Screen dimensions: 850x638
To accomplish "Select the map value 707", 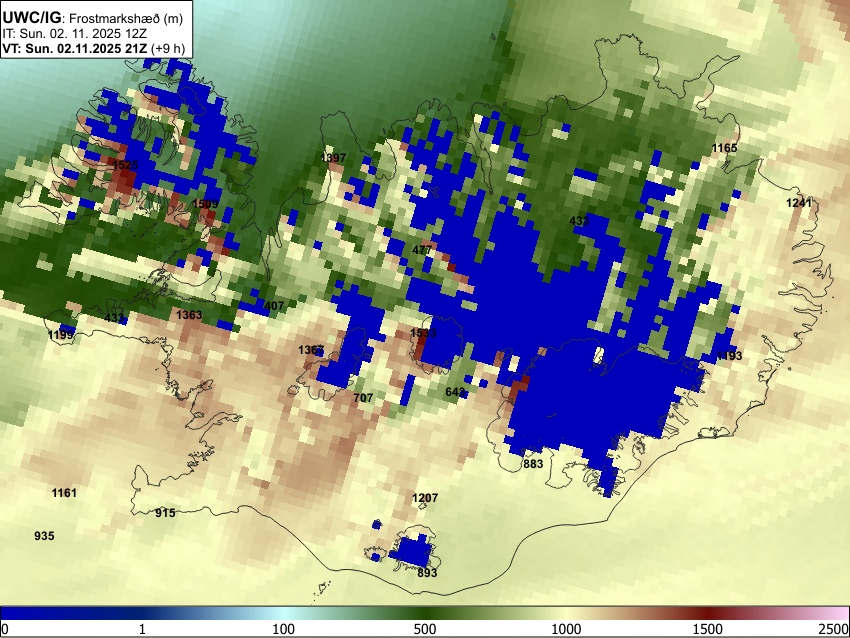I will pos(363,398).
